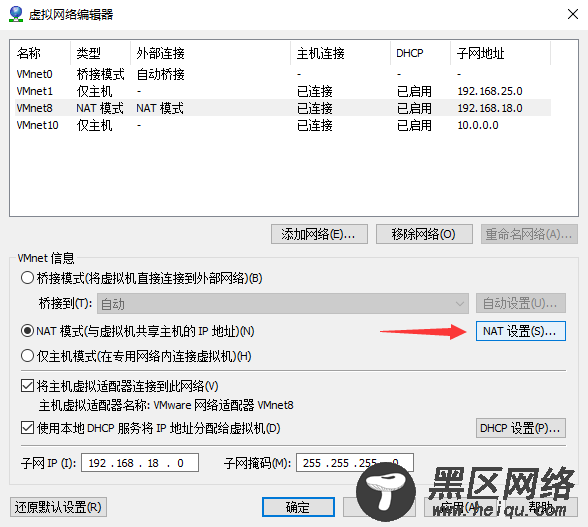Select the VMnet0 row
The height and width of the screenshot is (527, 588).
click(x=283, y=74)
